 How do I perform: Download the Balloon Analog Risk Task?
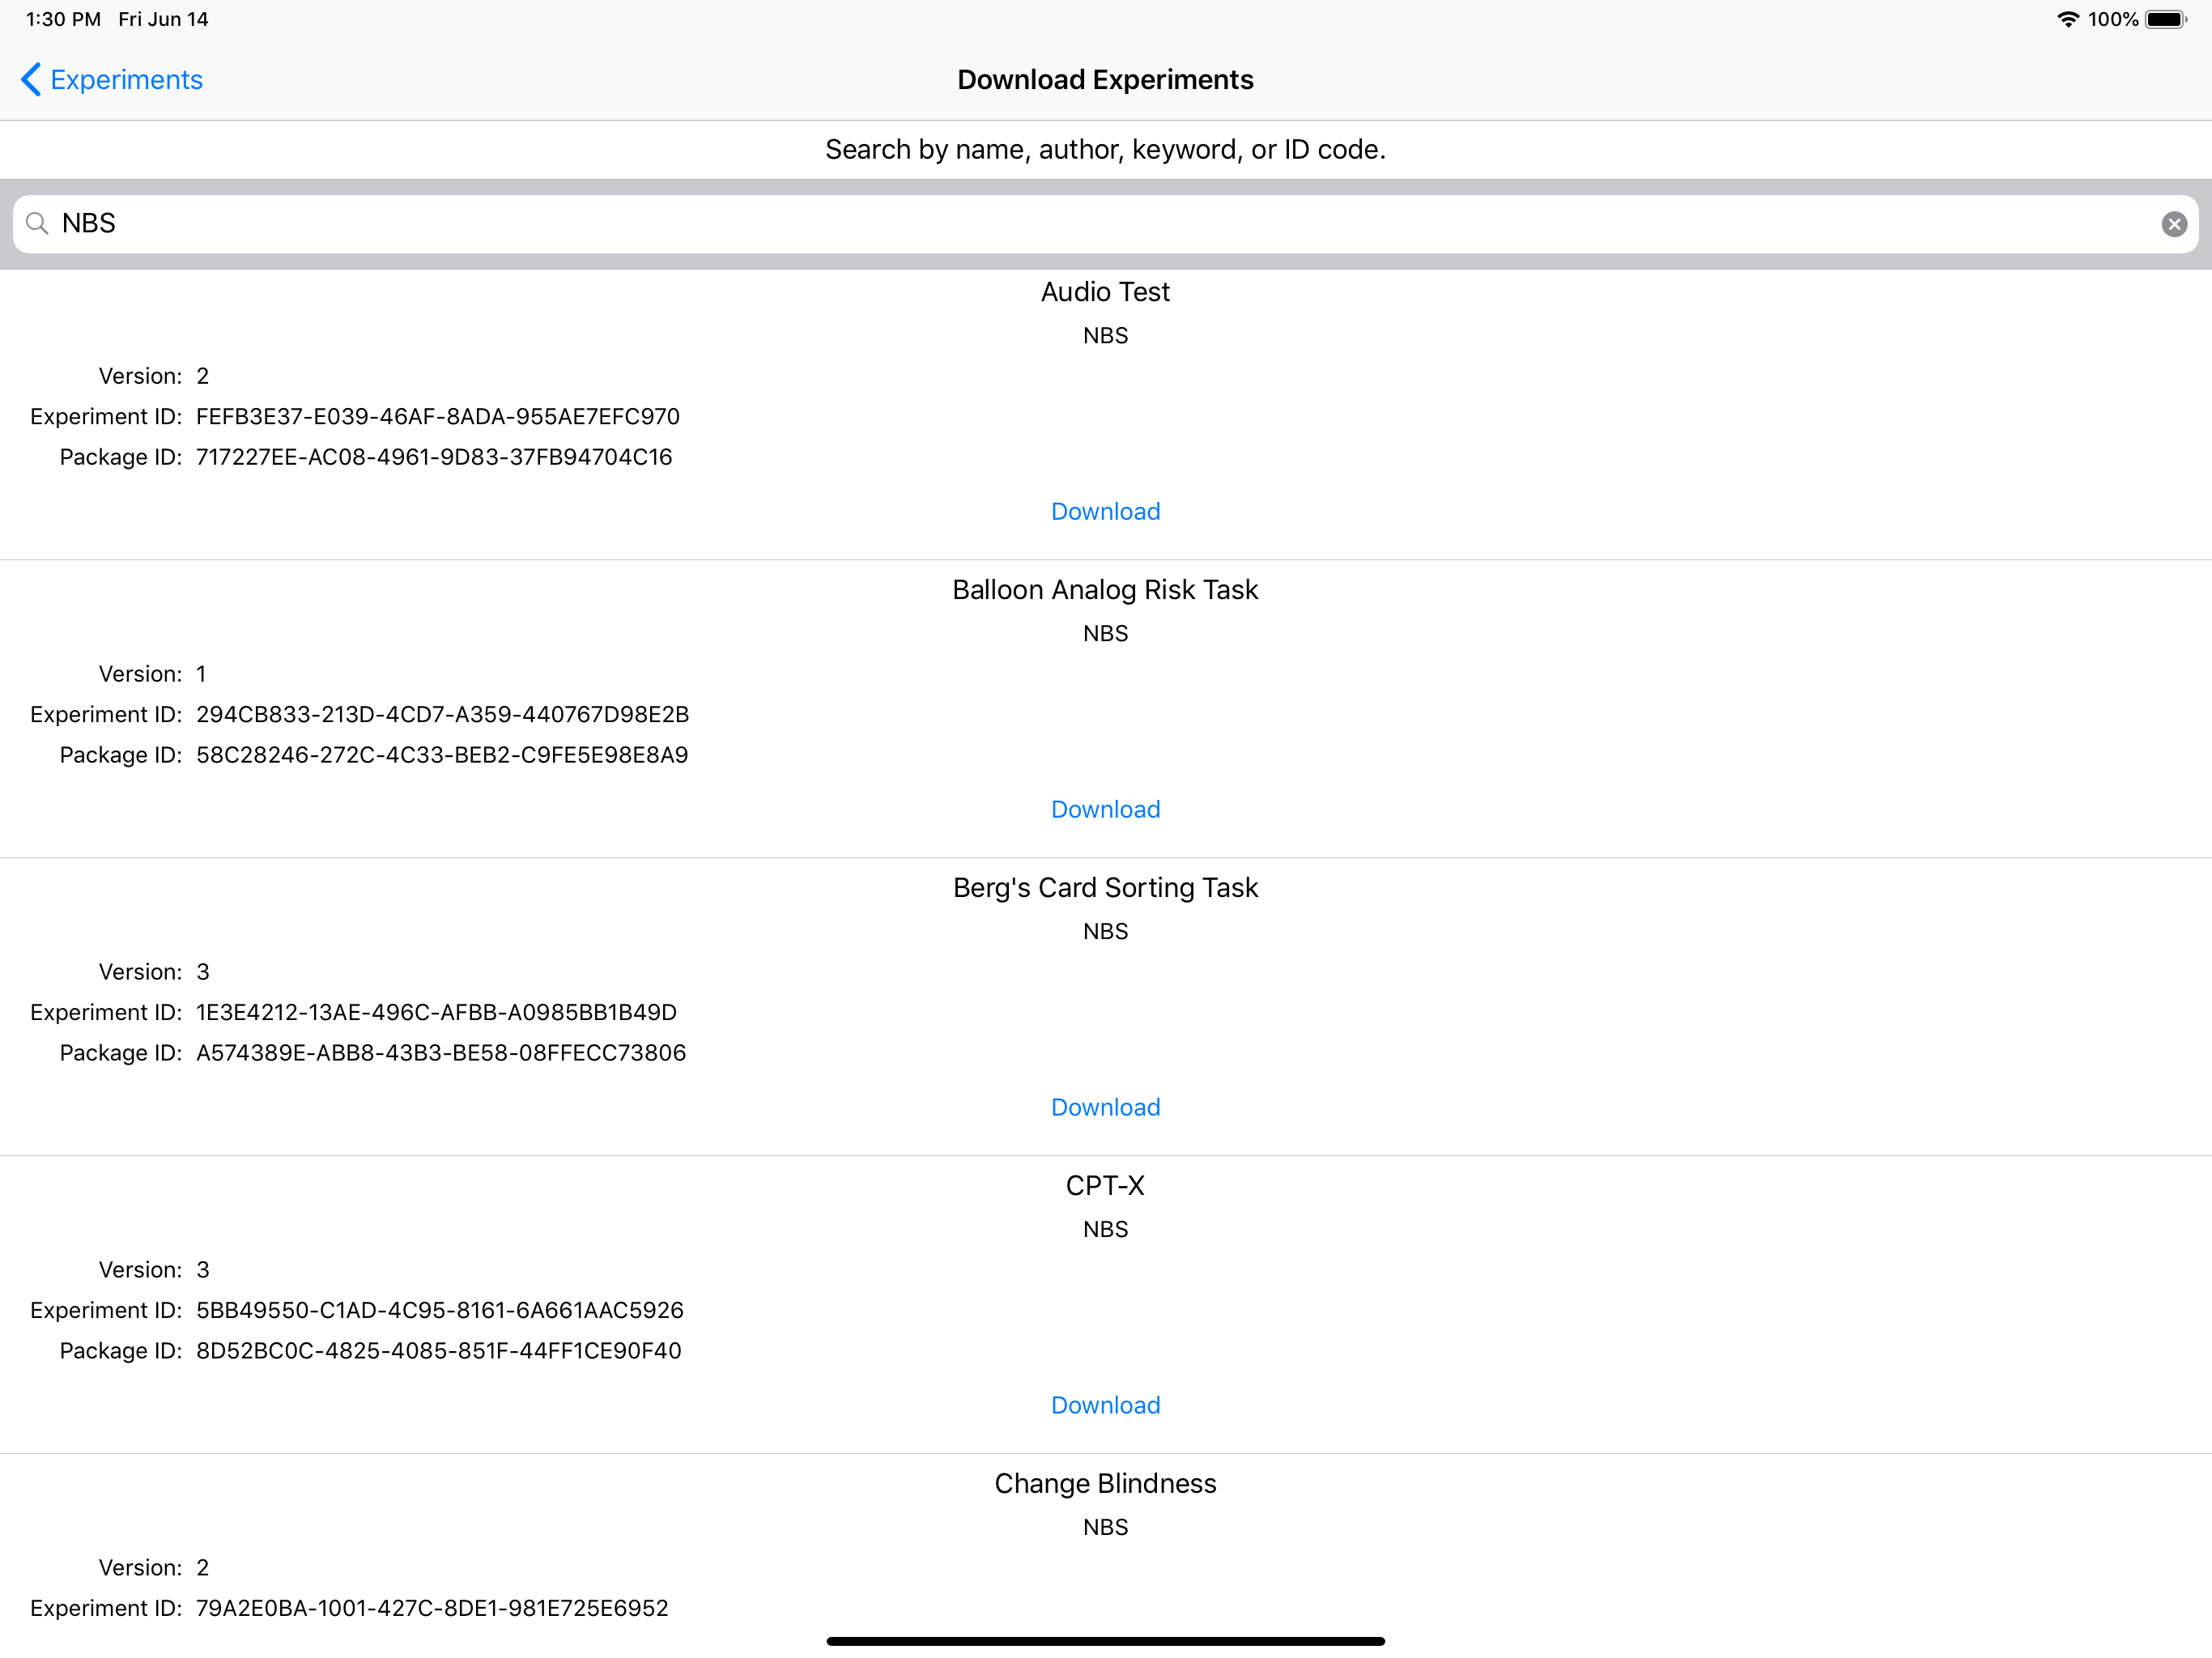[x=1105, y=809]
